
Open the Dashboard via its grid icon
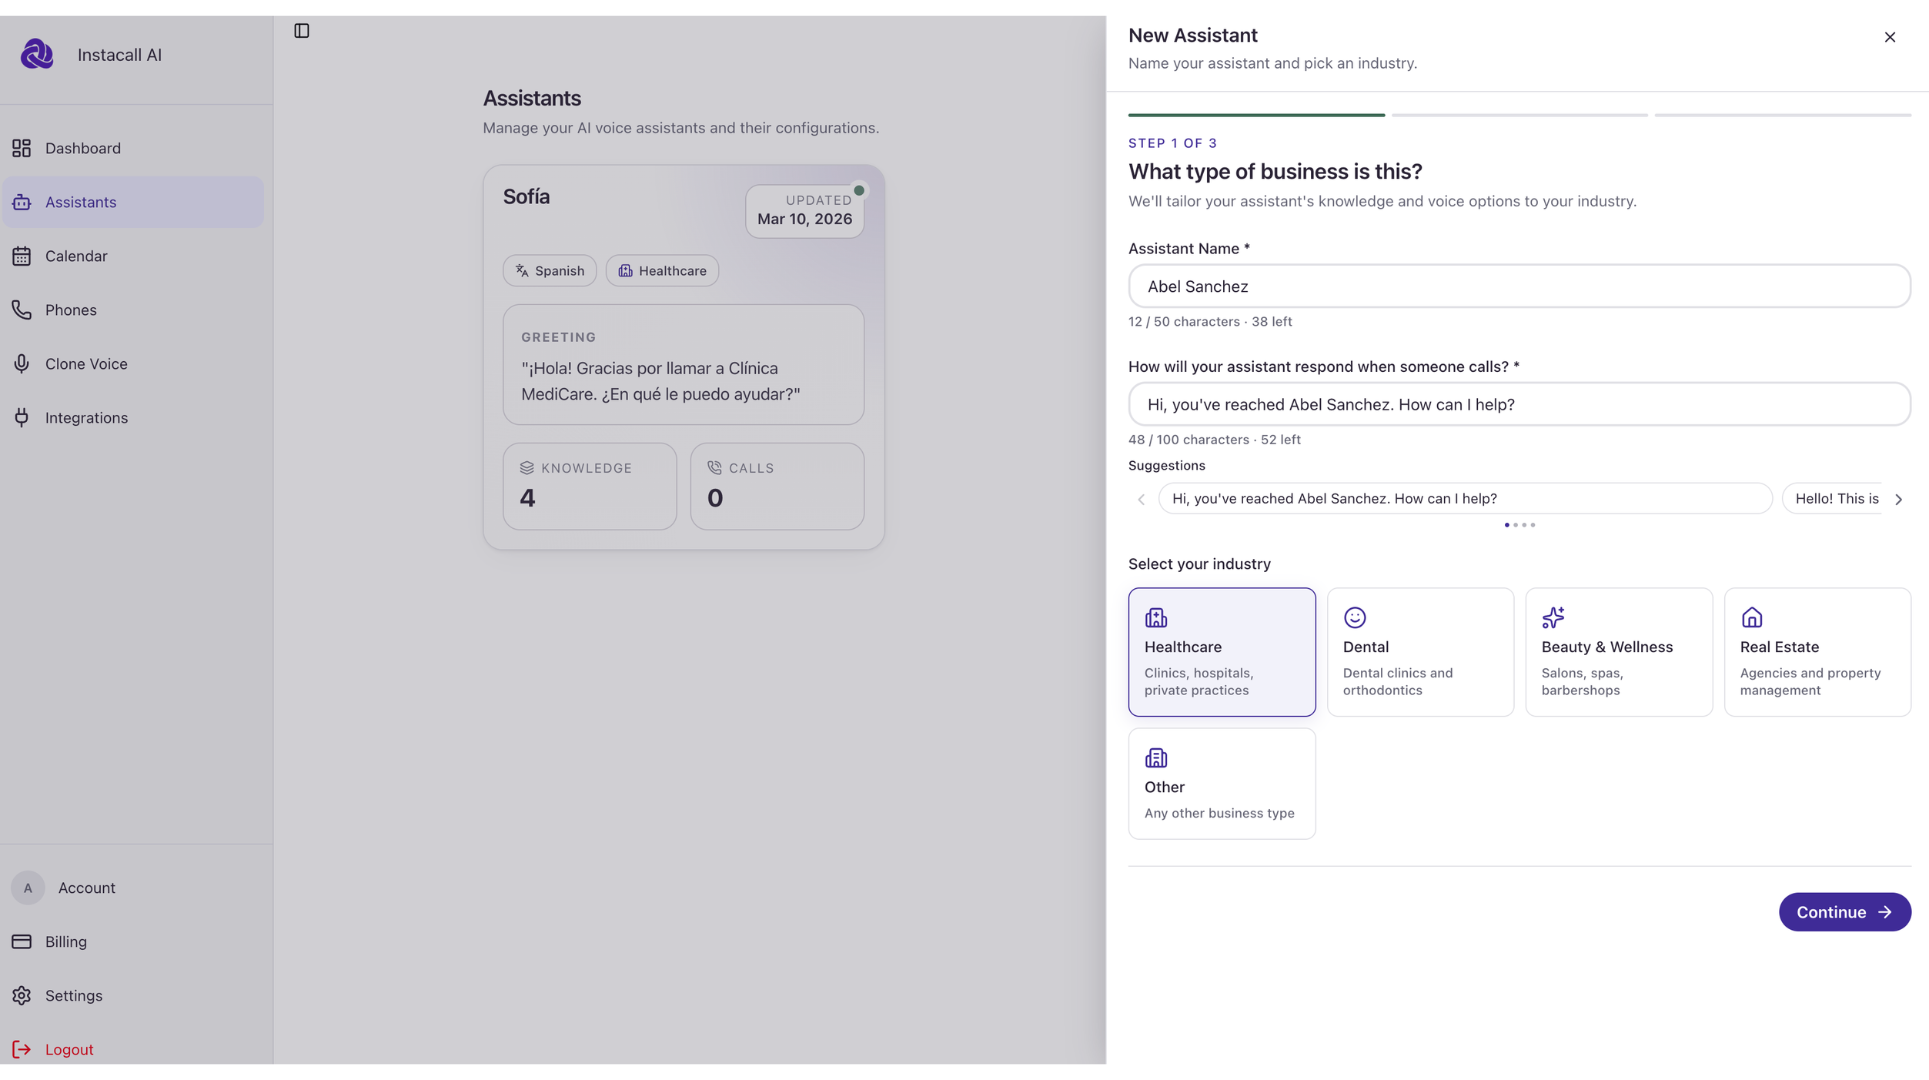point(21,148)
